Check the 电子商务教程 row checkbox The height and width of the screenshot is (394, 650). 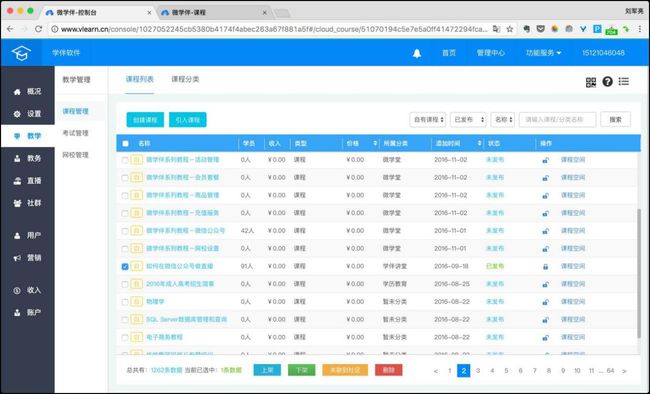click(125, 338)
